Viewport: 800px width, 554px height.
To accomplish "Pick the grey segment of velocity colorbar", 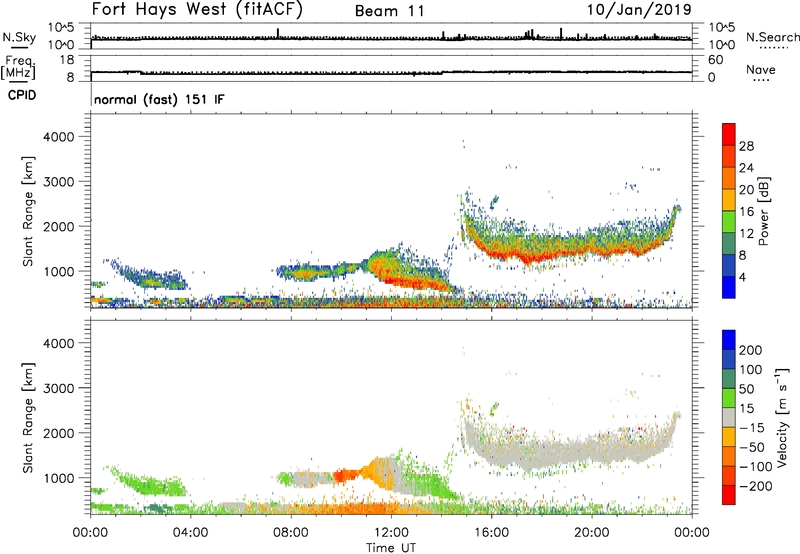I will [x=729, y=417].
